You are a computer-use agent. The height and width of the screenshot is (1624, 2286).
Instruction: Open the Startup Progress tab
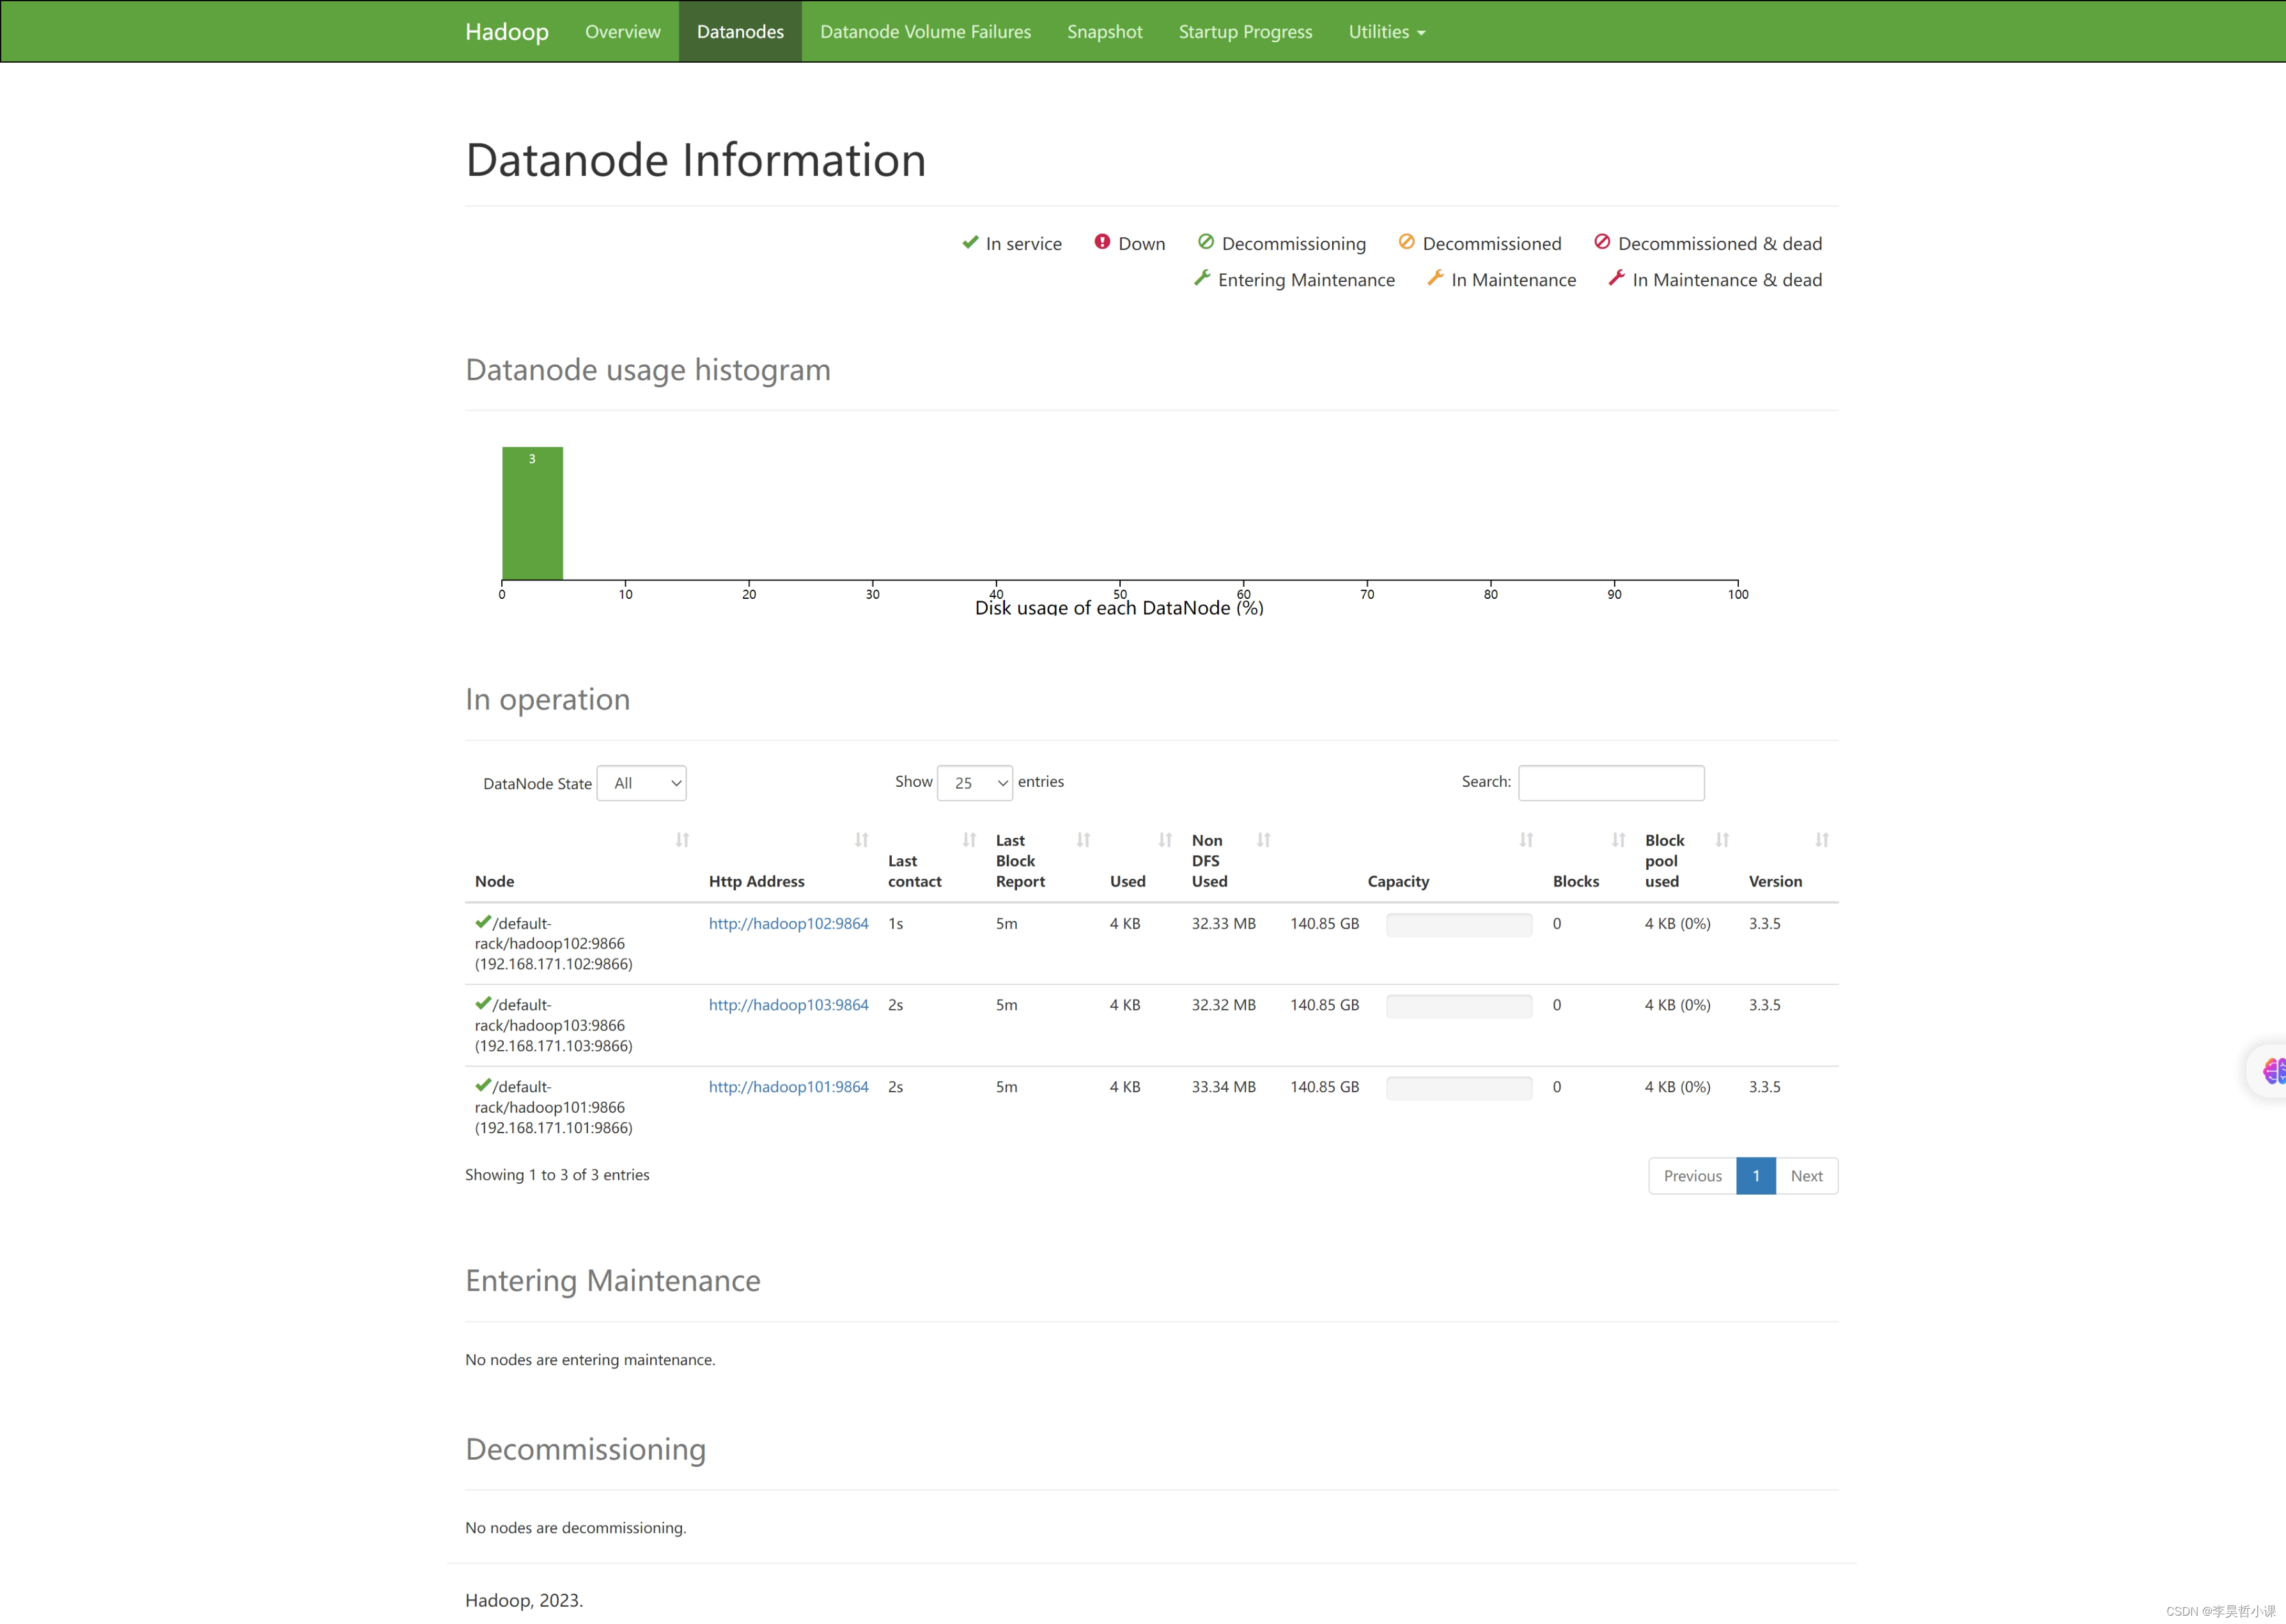tap(1245, 31)
